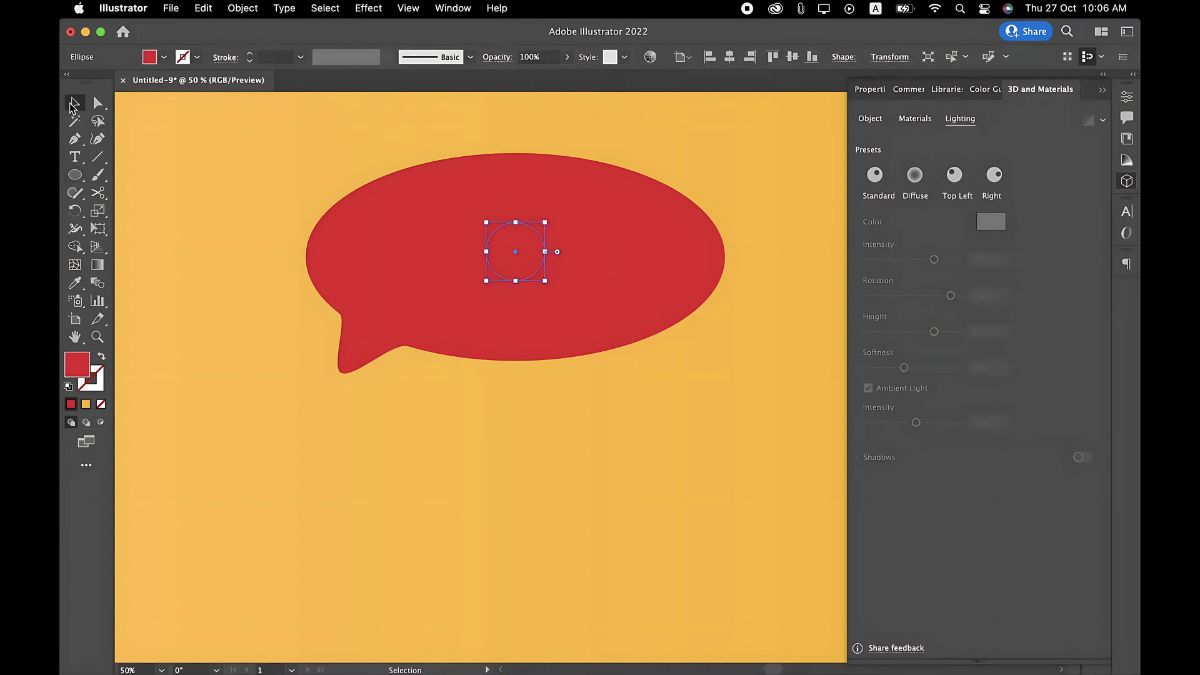Click the Share feedback link
1200x675 pixels.
[x=896, y=648]
